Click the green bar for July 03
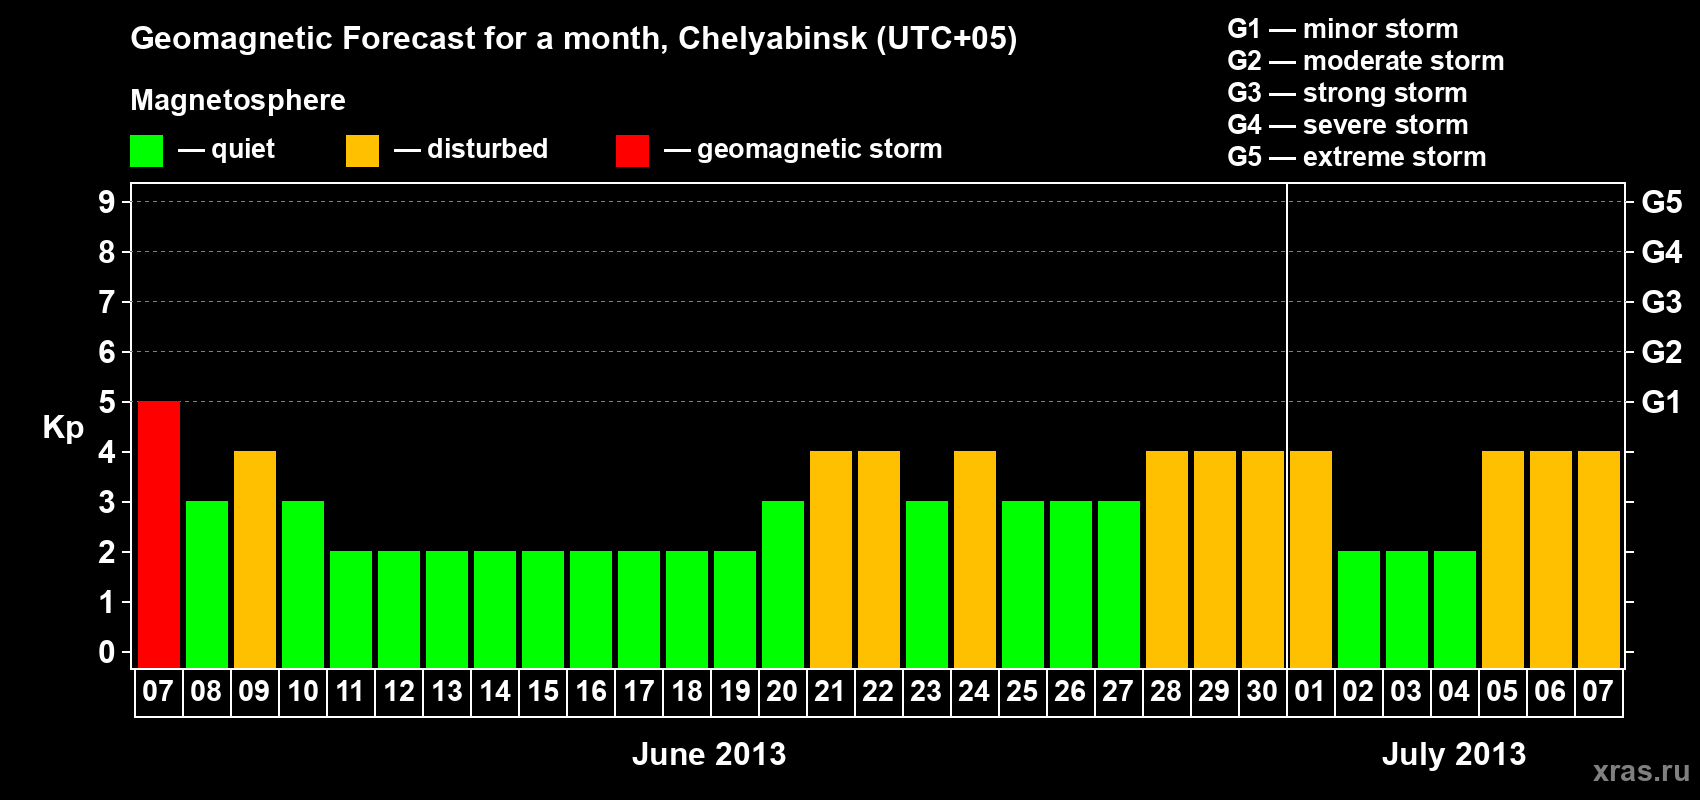Image resolution: width=1700 pixels, height=800 pixels. click(x=1407, y=609)
